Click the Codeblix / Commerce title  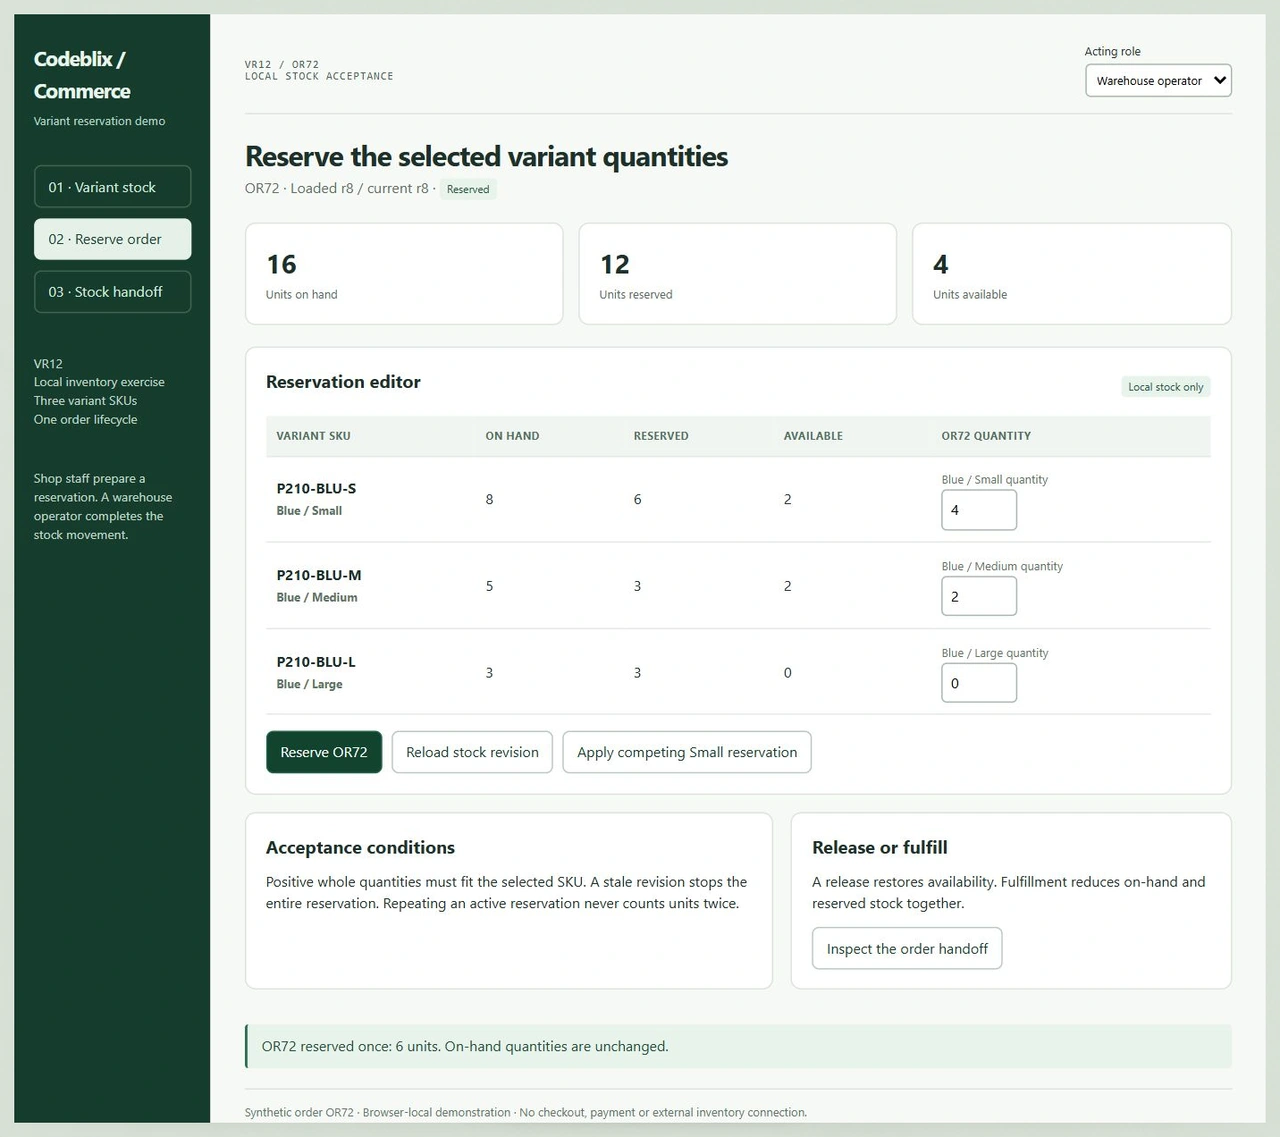tap(82, 75)
